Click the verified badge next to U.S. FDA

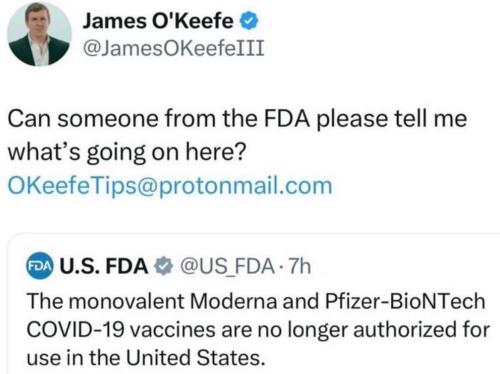(163, 266)
